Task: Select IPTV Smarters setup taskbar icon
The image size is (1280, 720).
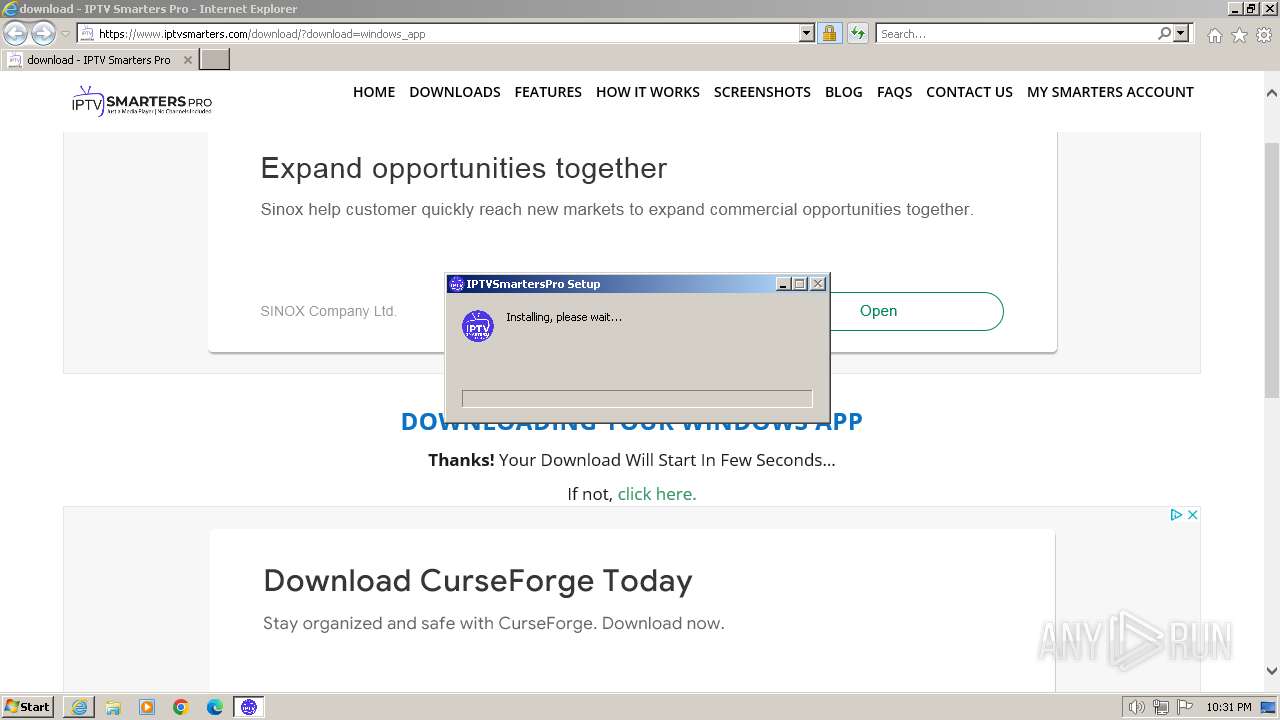Action: coord(249,707)
